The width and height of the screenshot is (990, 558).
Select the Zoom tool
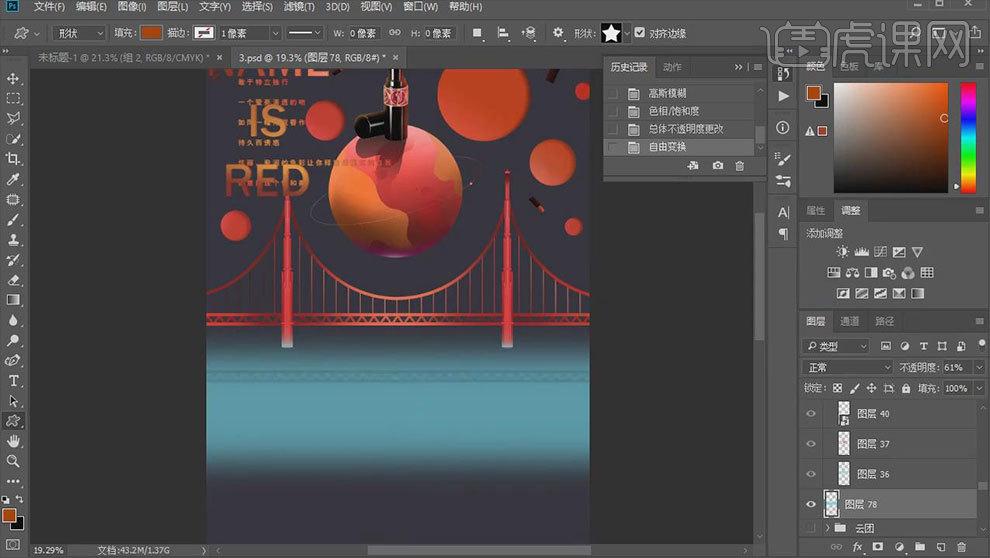point(14,461)
